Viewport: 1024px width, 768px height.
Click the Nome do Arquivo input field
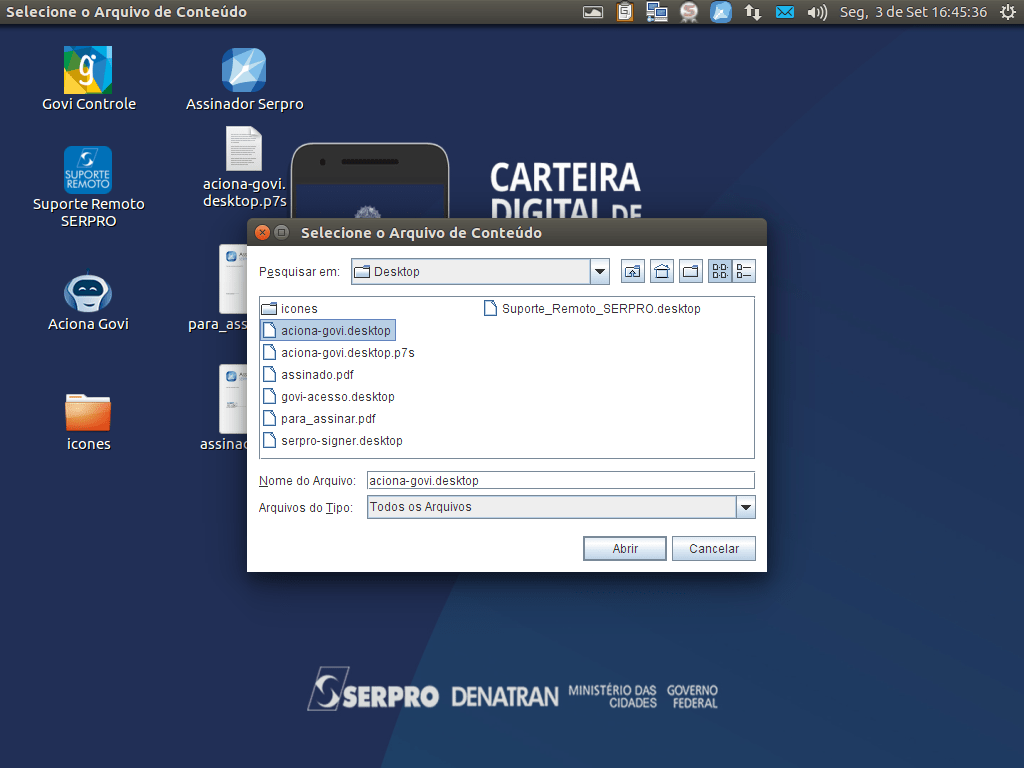coord(560,481)
